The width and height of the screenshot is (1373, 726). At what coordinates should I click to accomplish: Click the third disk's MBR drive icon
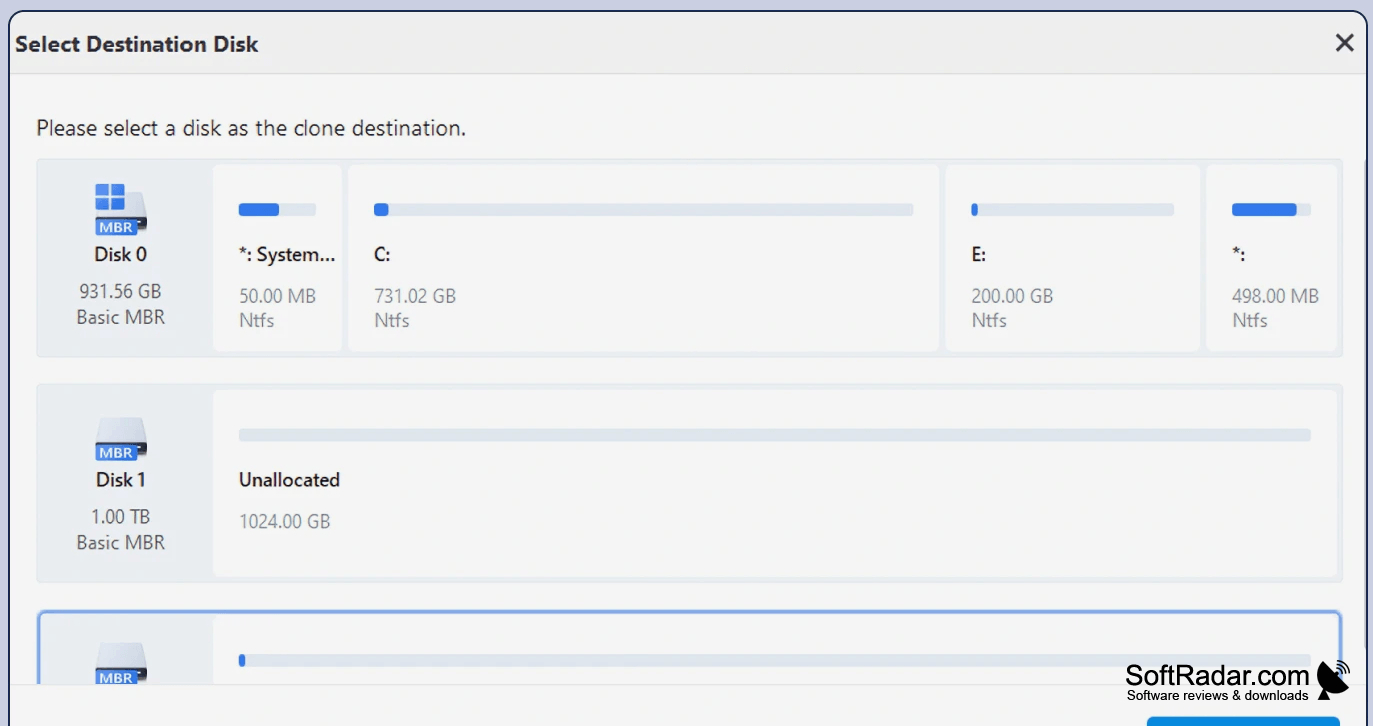click(x=121, y=664)
